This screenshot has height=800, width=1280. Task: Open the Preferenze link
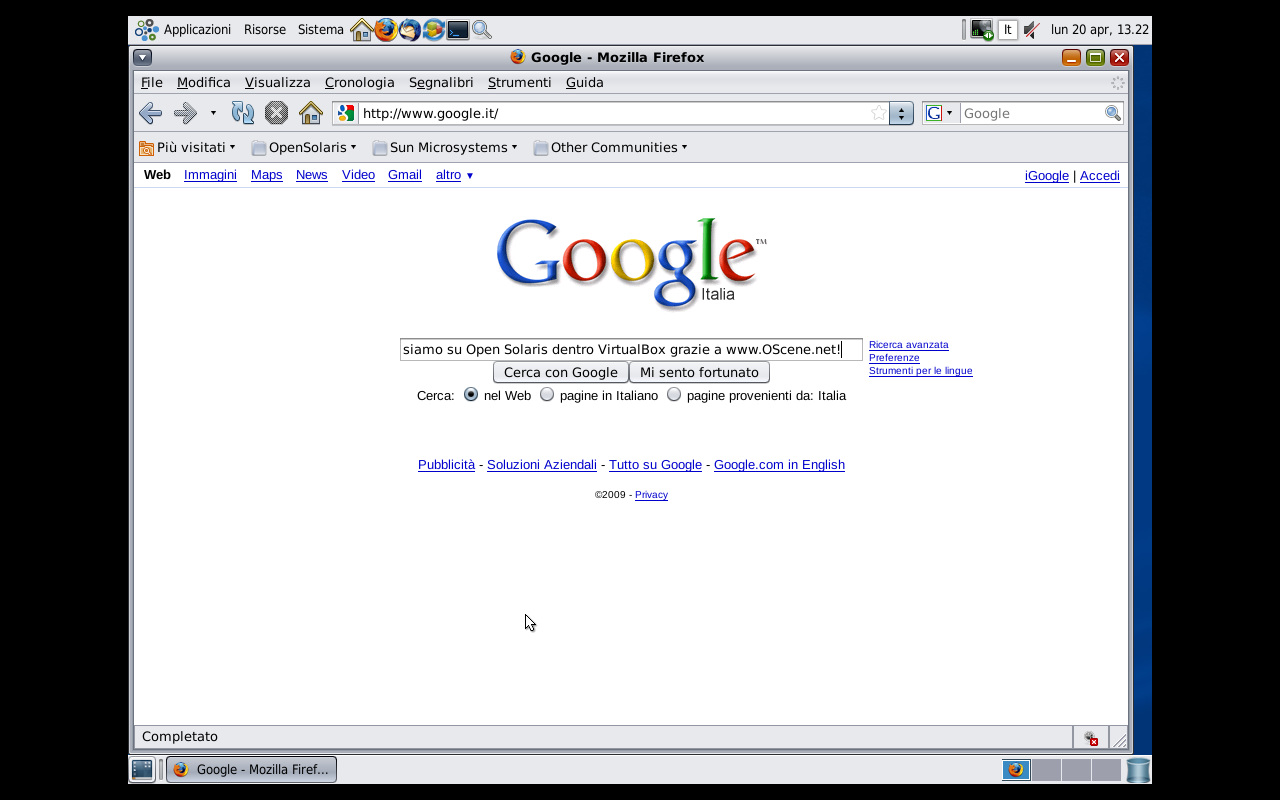coord(894,358)
